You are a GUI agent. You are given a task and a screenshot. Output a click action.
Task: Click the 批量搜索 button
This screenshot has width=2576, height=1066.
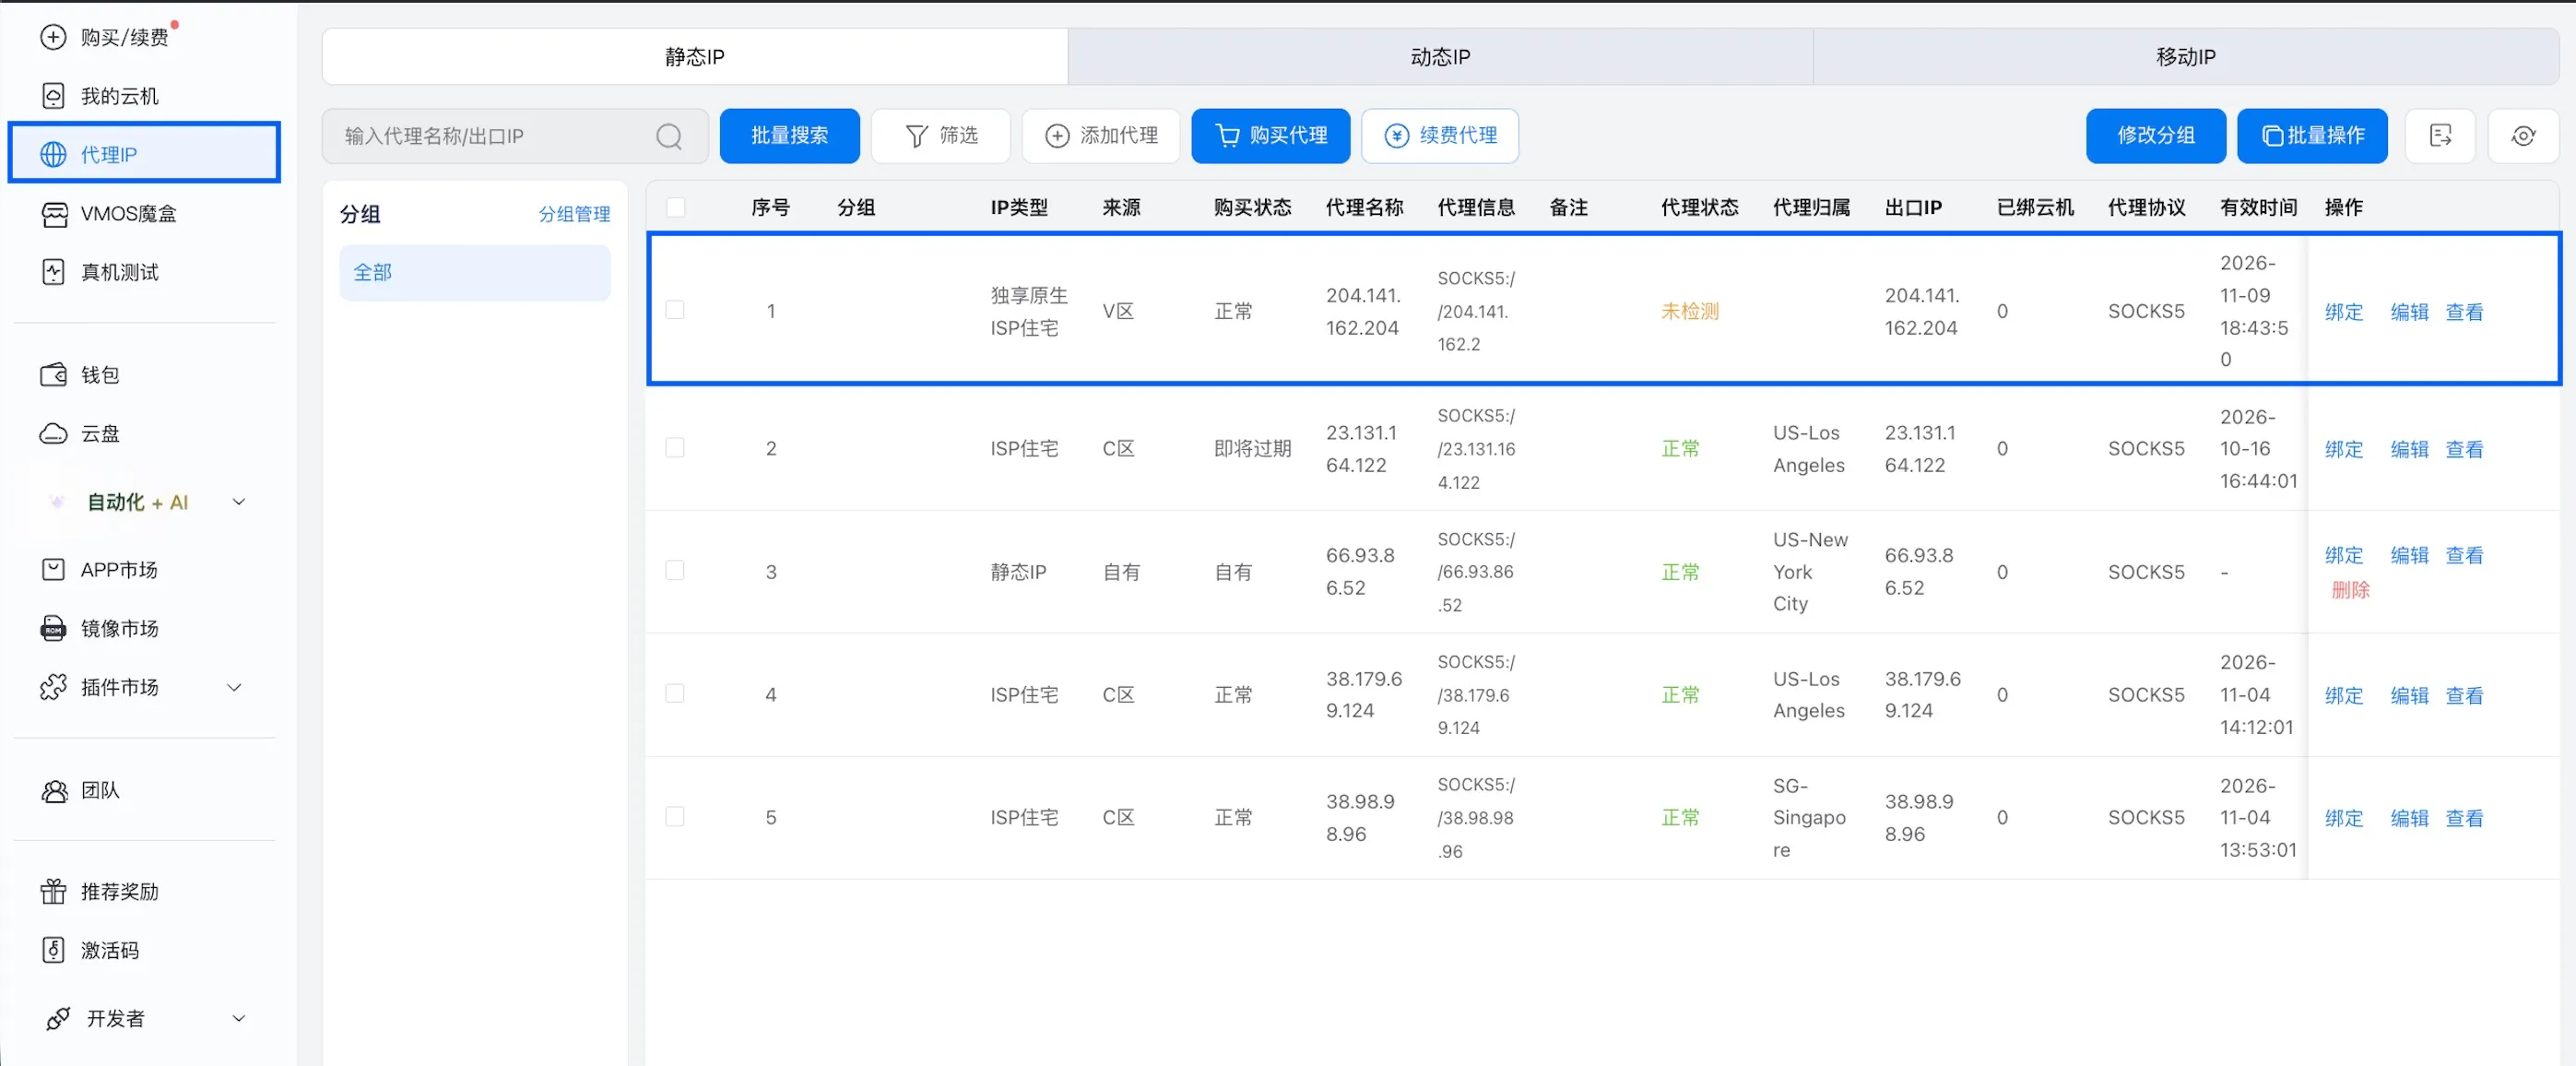click(790, 136)
